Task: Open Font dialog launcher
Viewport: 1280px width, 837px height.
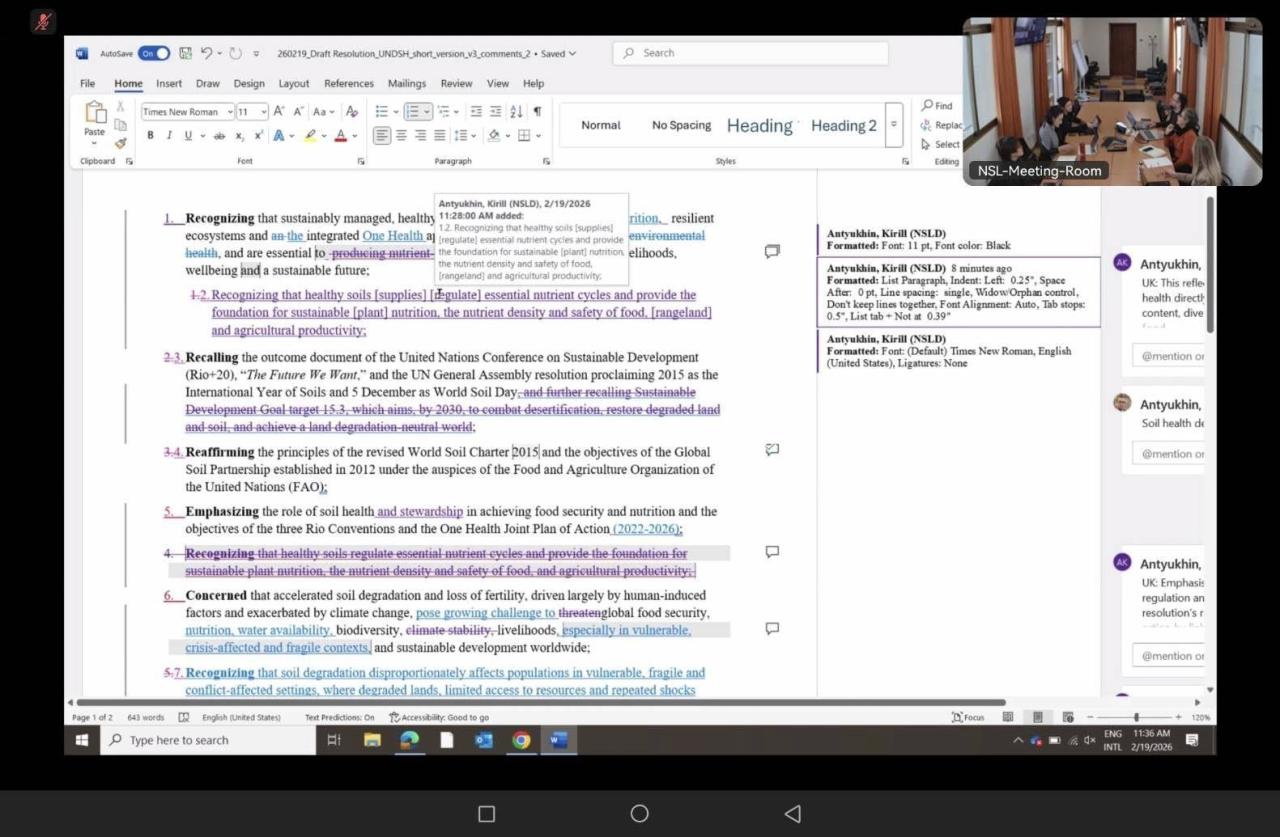Action: [x=361, y=161]
